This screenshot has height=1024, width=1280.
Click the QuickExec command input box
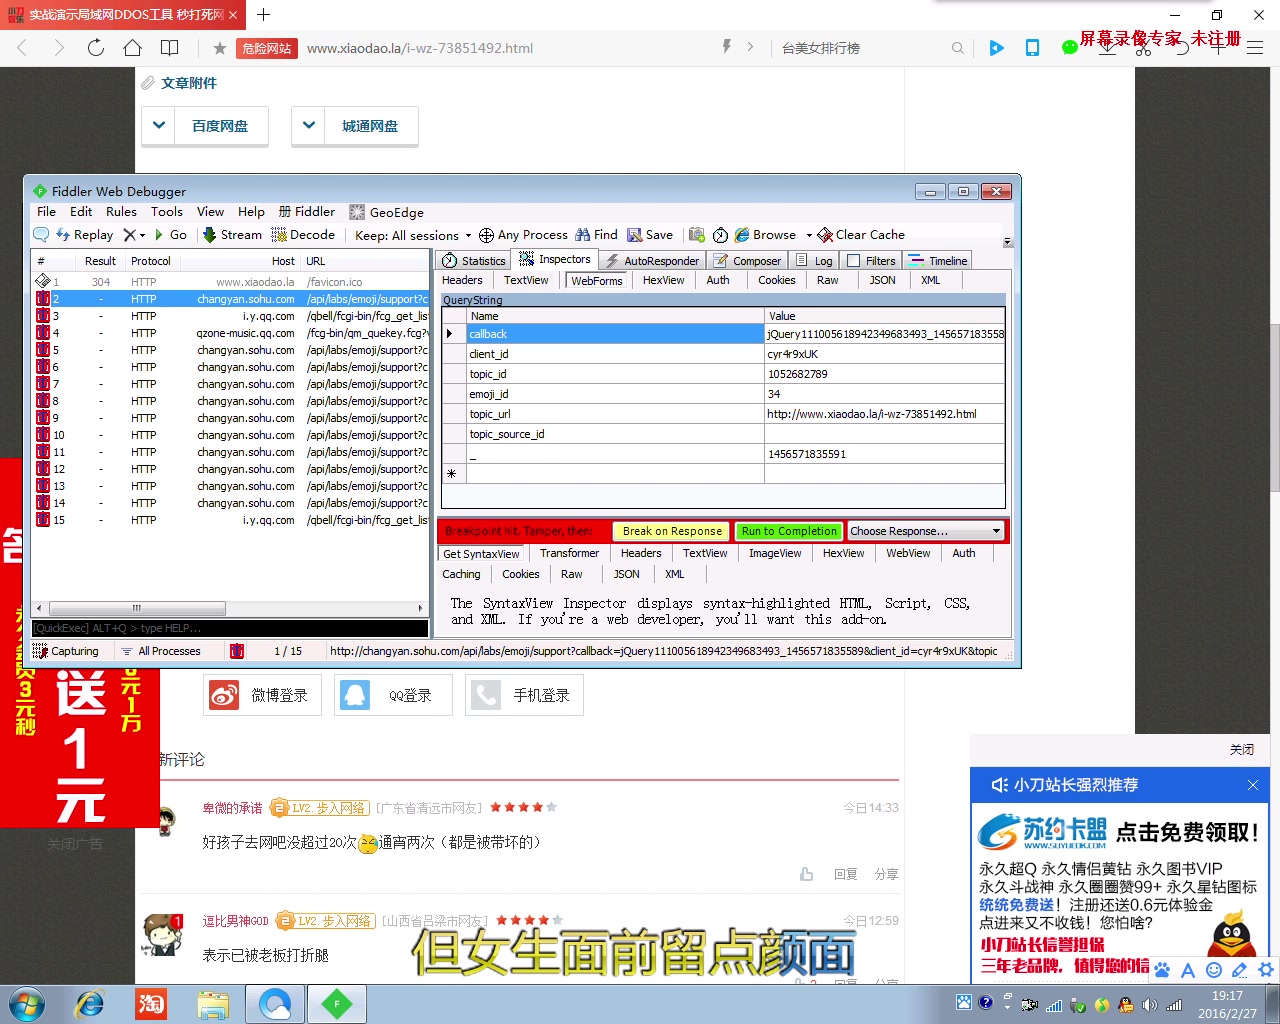(x=230, y=628)
